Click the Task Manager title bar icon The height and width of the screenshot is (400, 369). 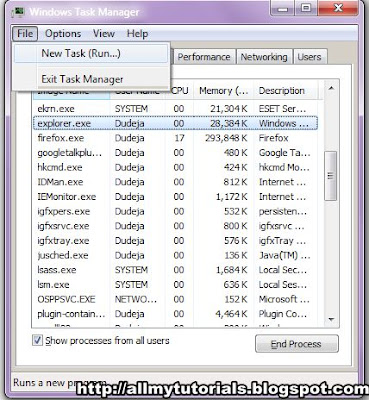pos(18,12)
